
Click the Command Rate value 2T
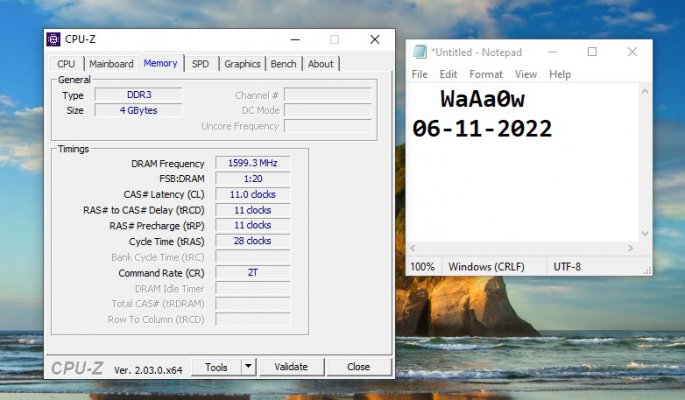click(x=253, y=272)
